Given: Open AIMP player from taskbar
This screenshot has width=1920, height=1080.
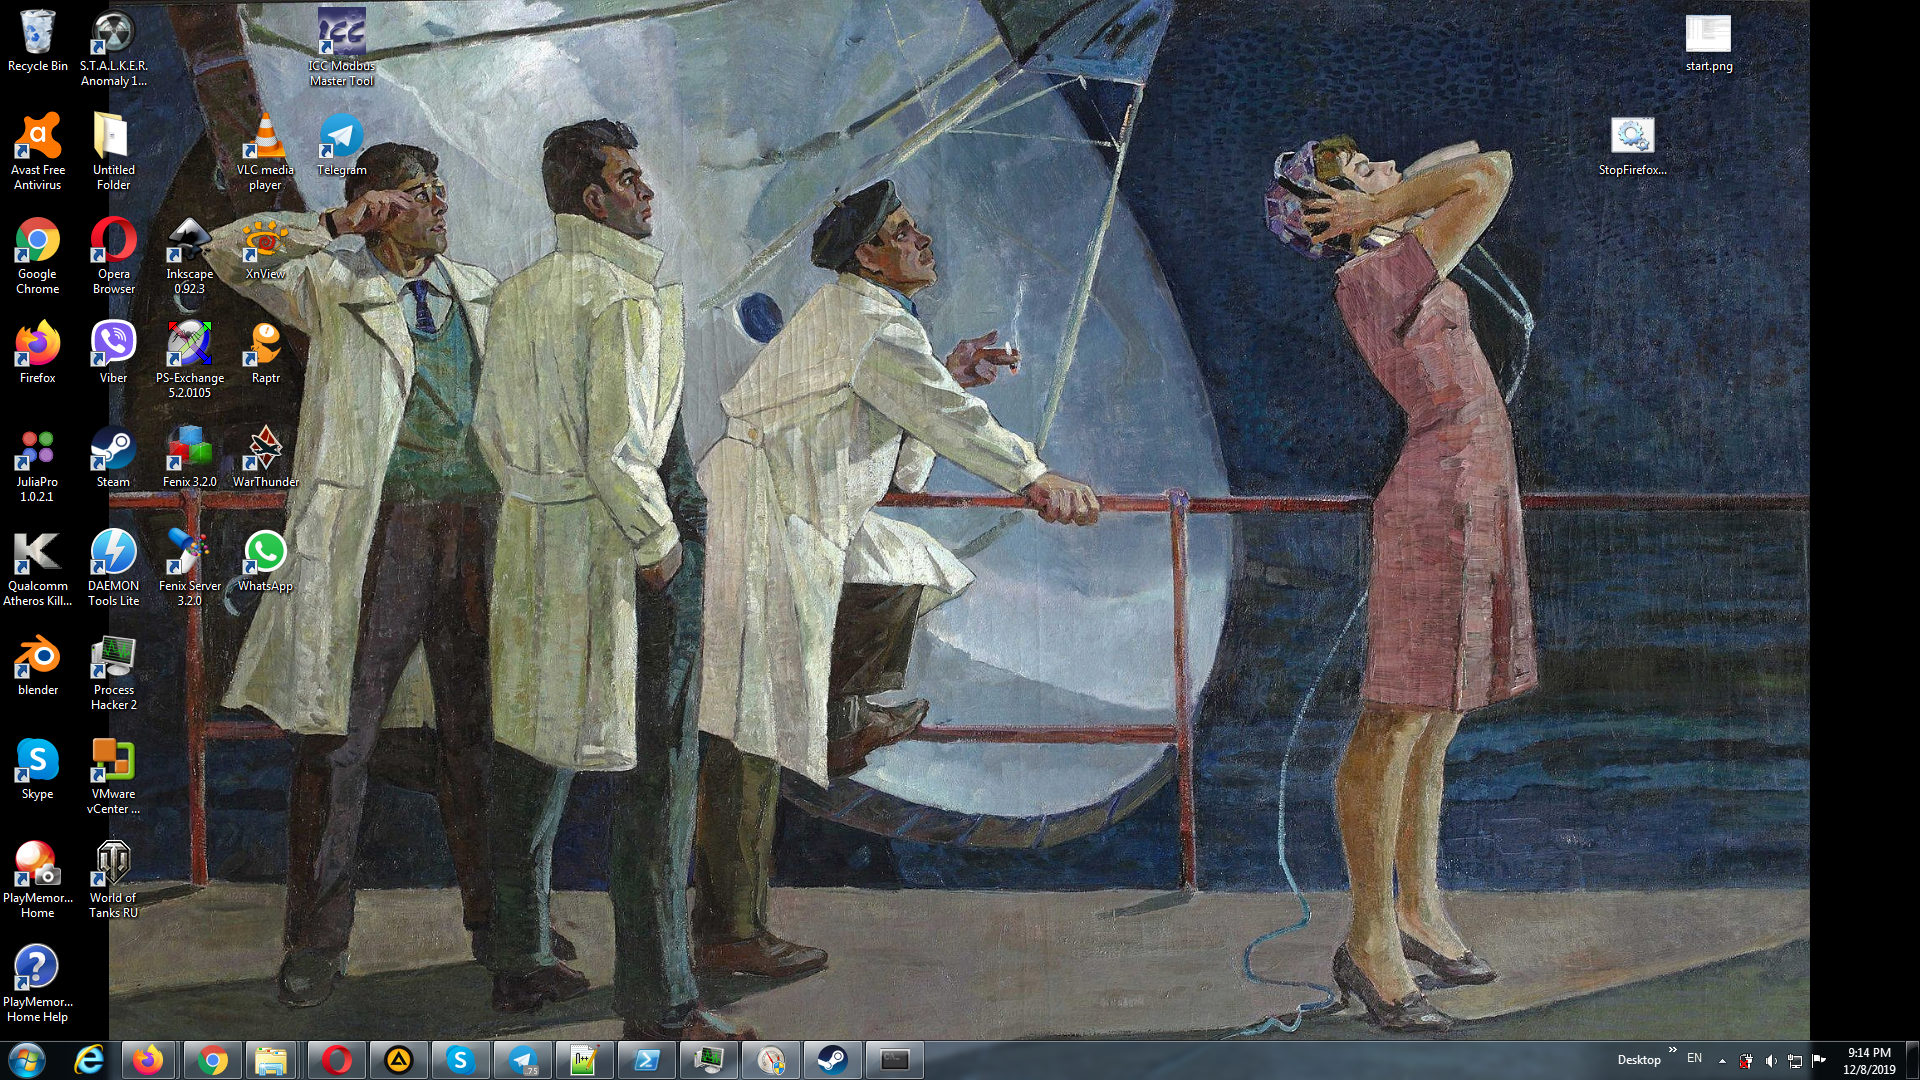Looking at the screenshot, I should tap(398, 1060).
